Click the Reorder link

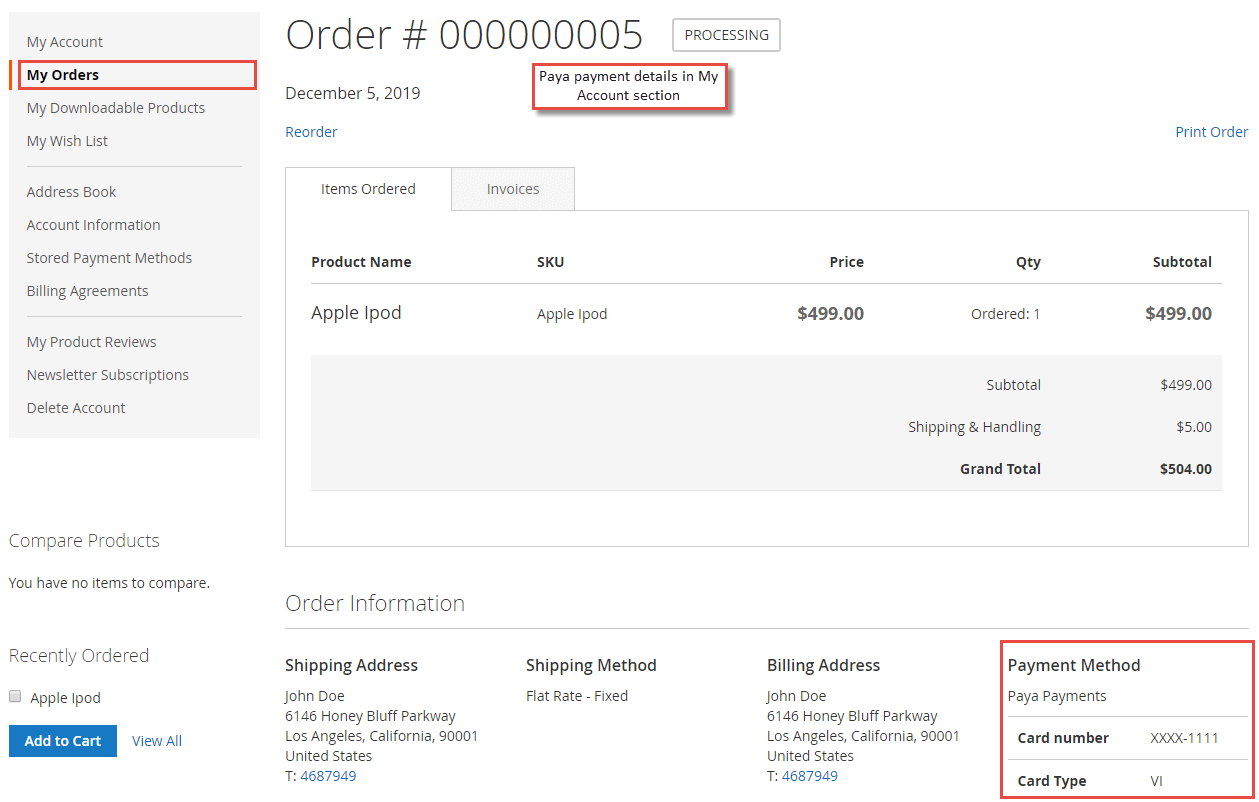point(311,132)
